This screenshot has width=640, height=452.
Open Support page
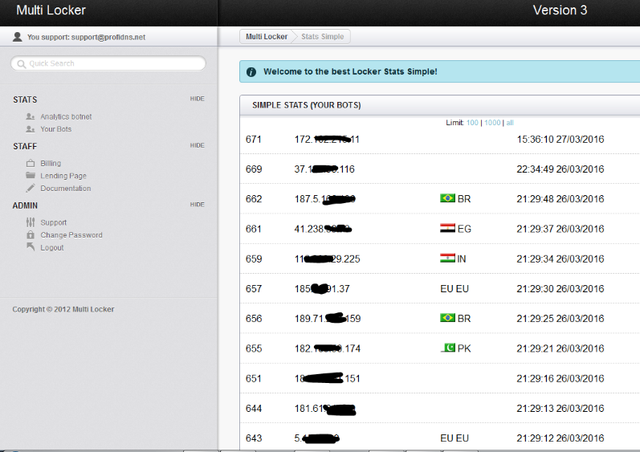click(x=53, y=223)
